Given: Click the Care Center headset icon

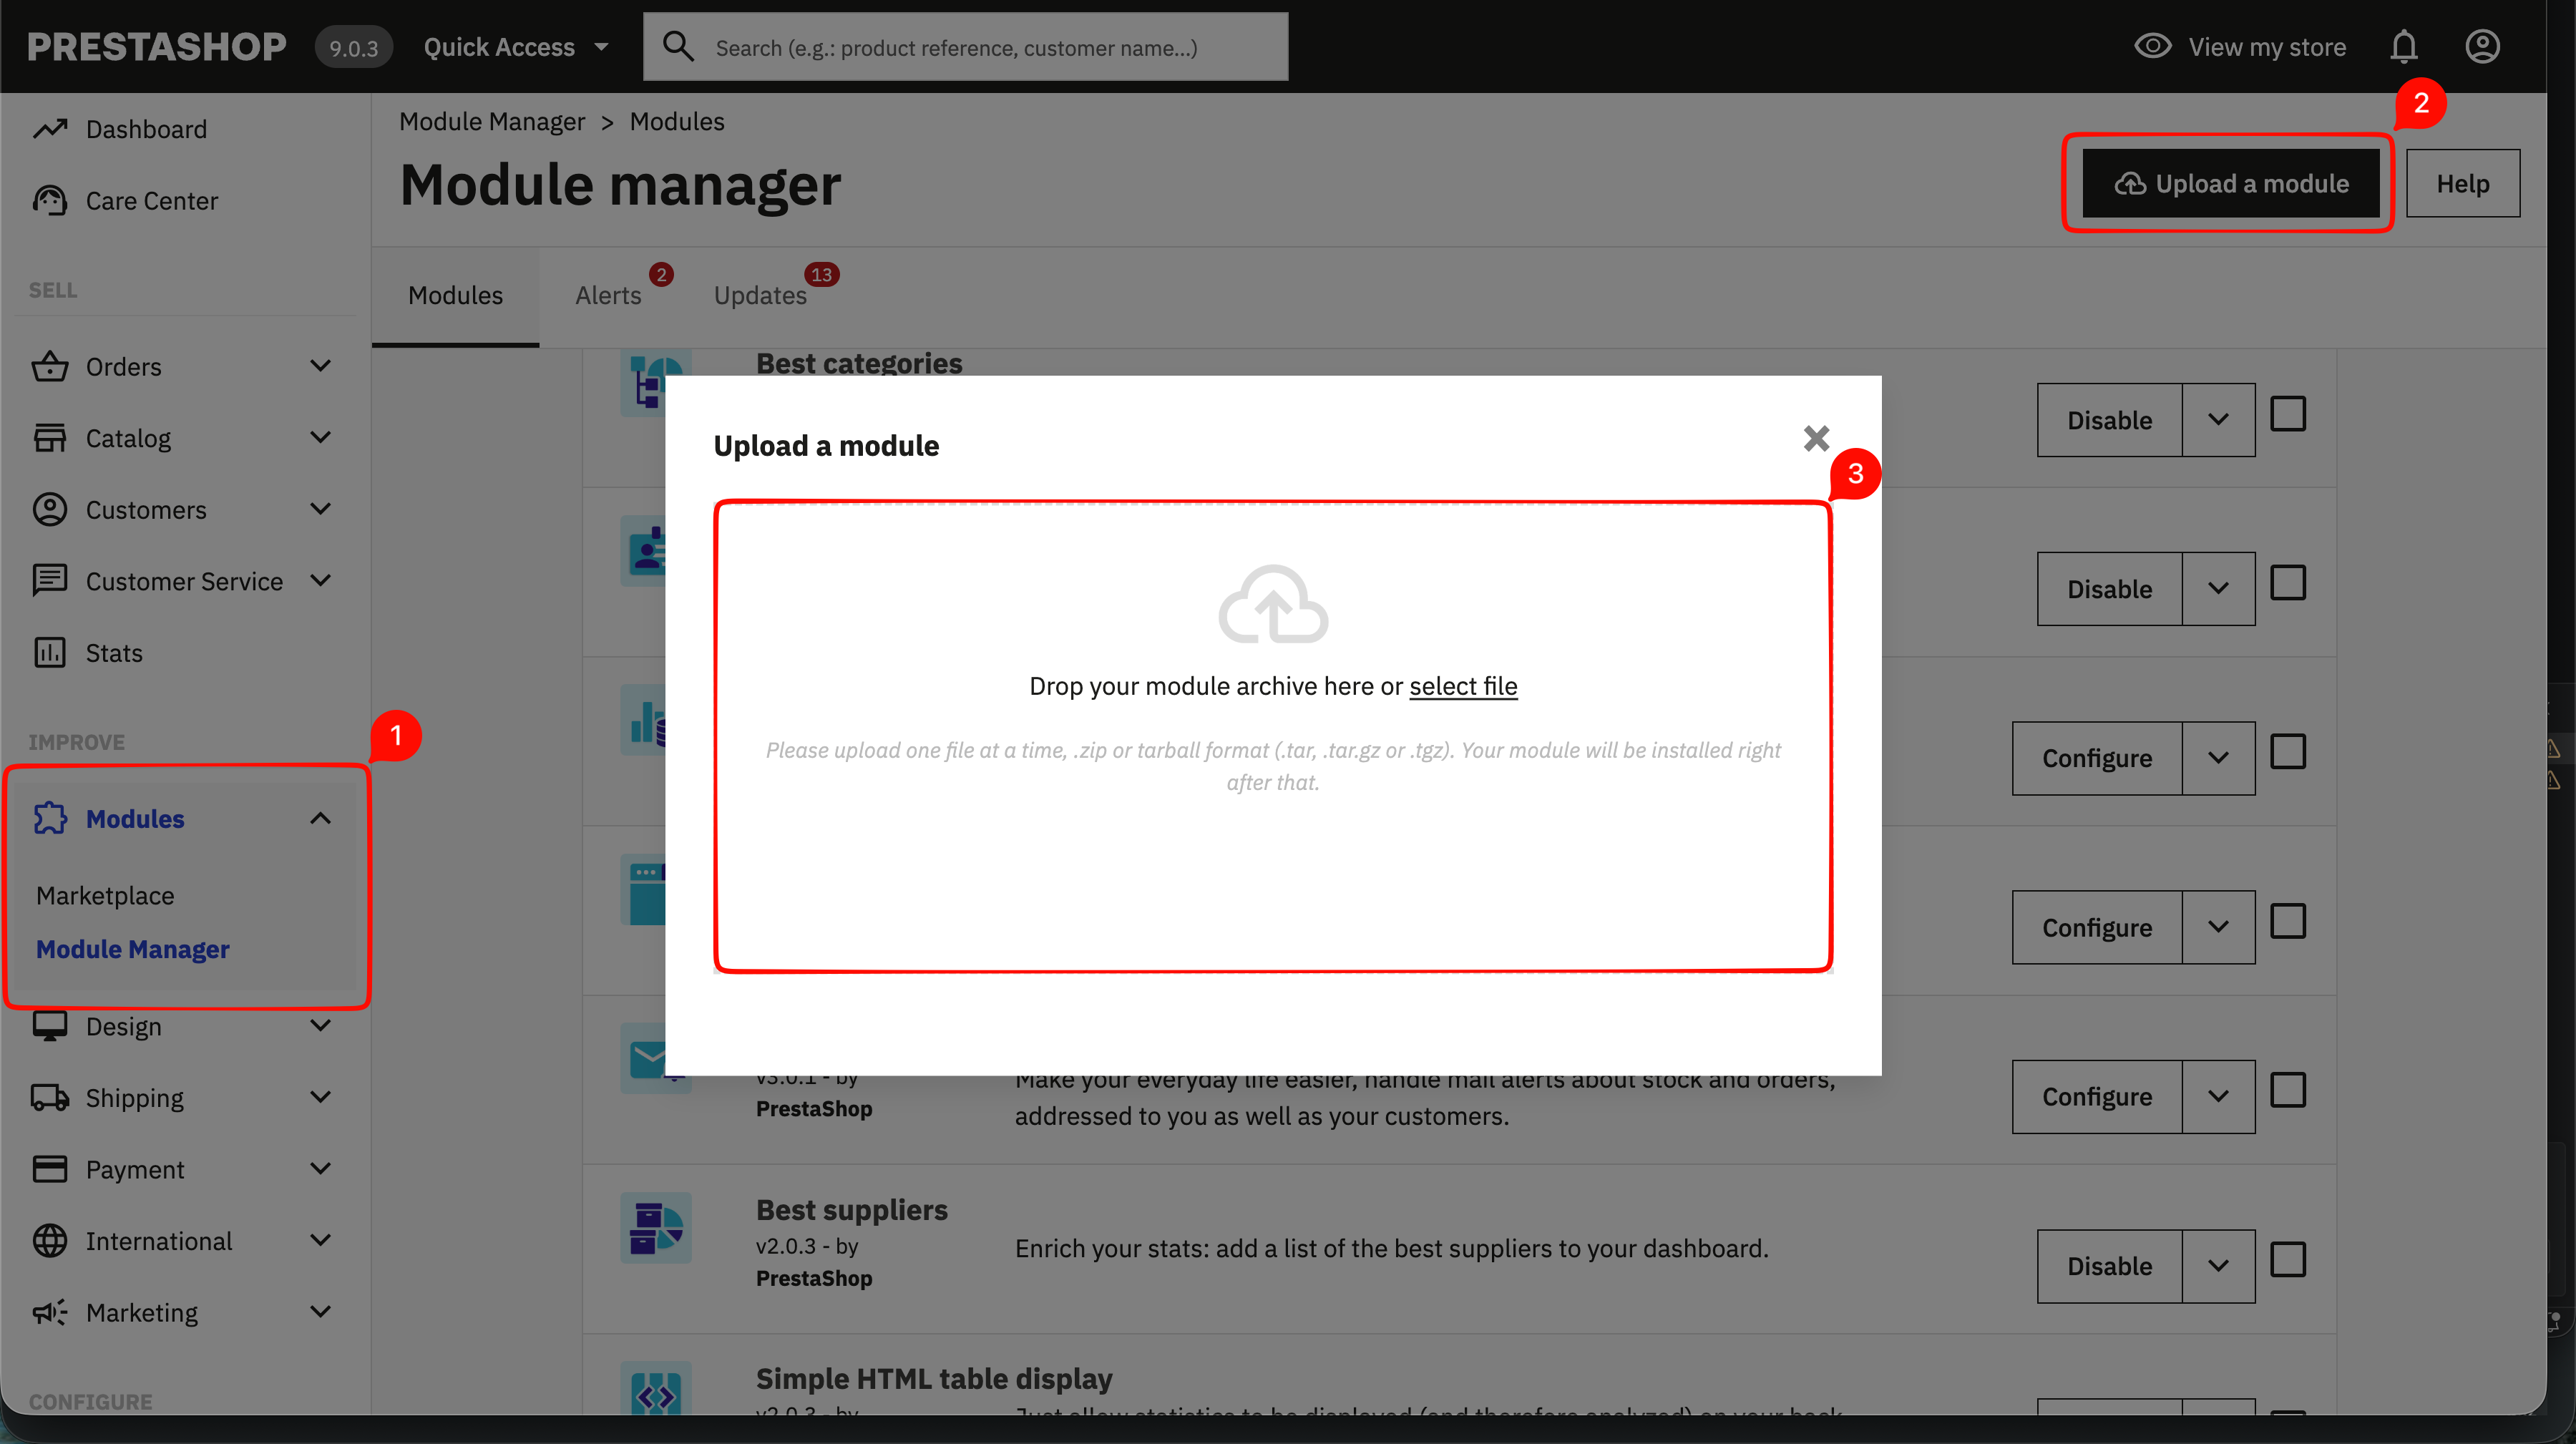Looking at the screenshot, I should [x=50, y=201].
